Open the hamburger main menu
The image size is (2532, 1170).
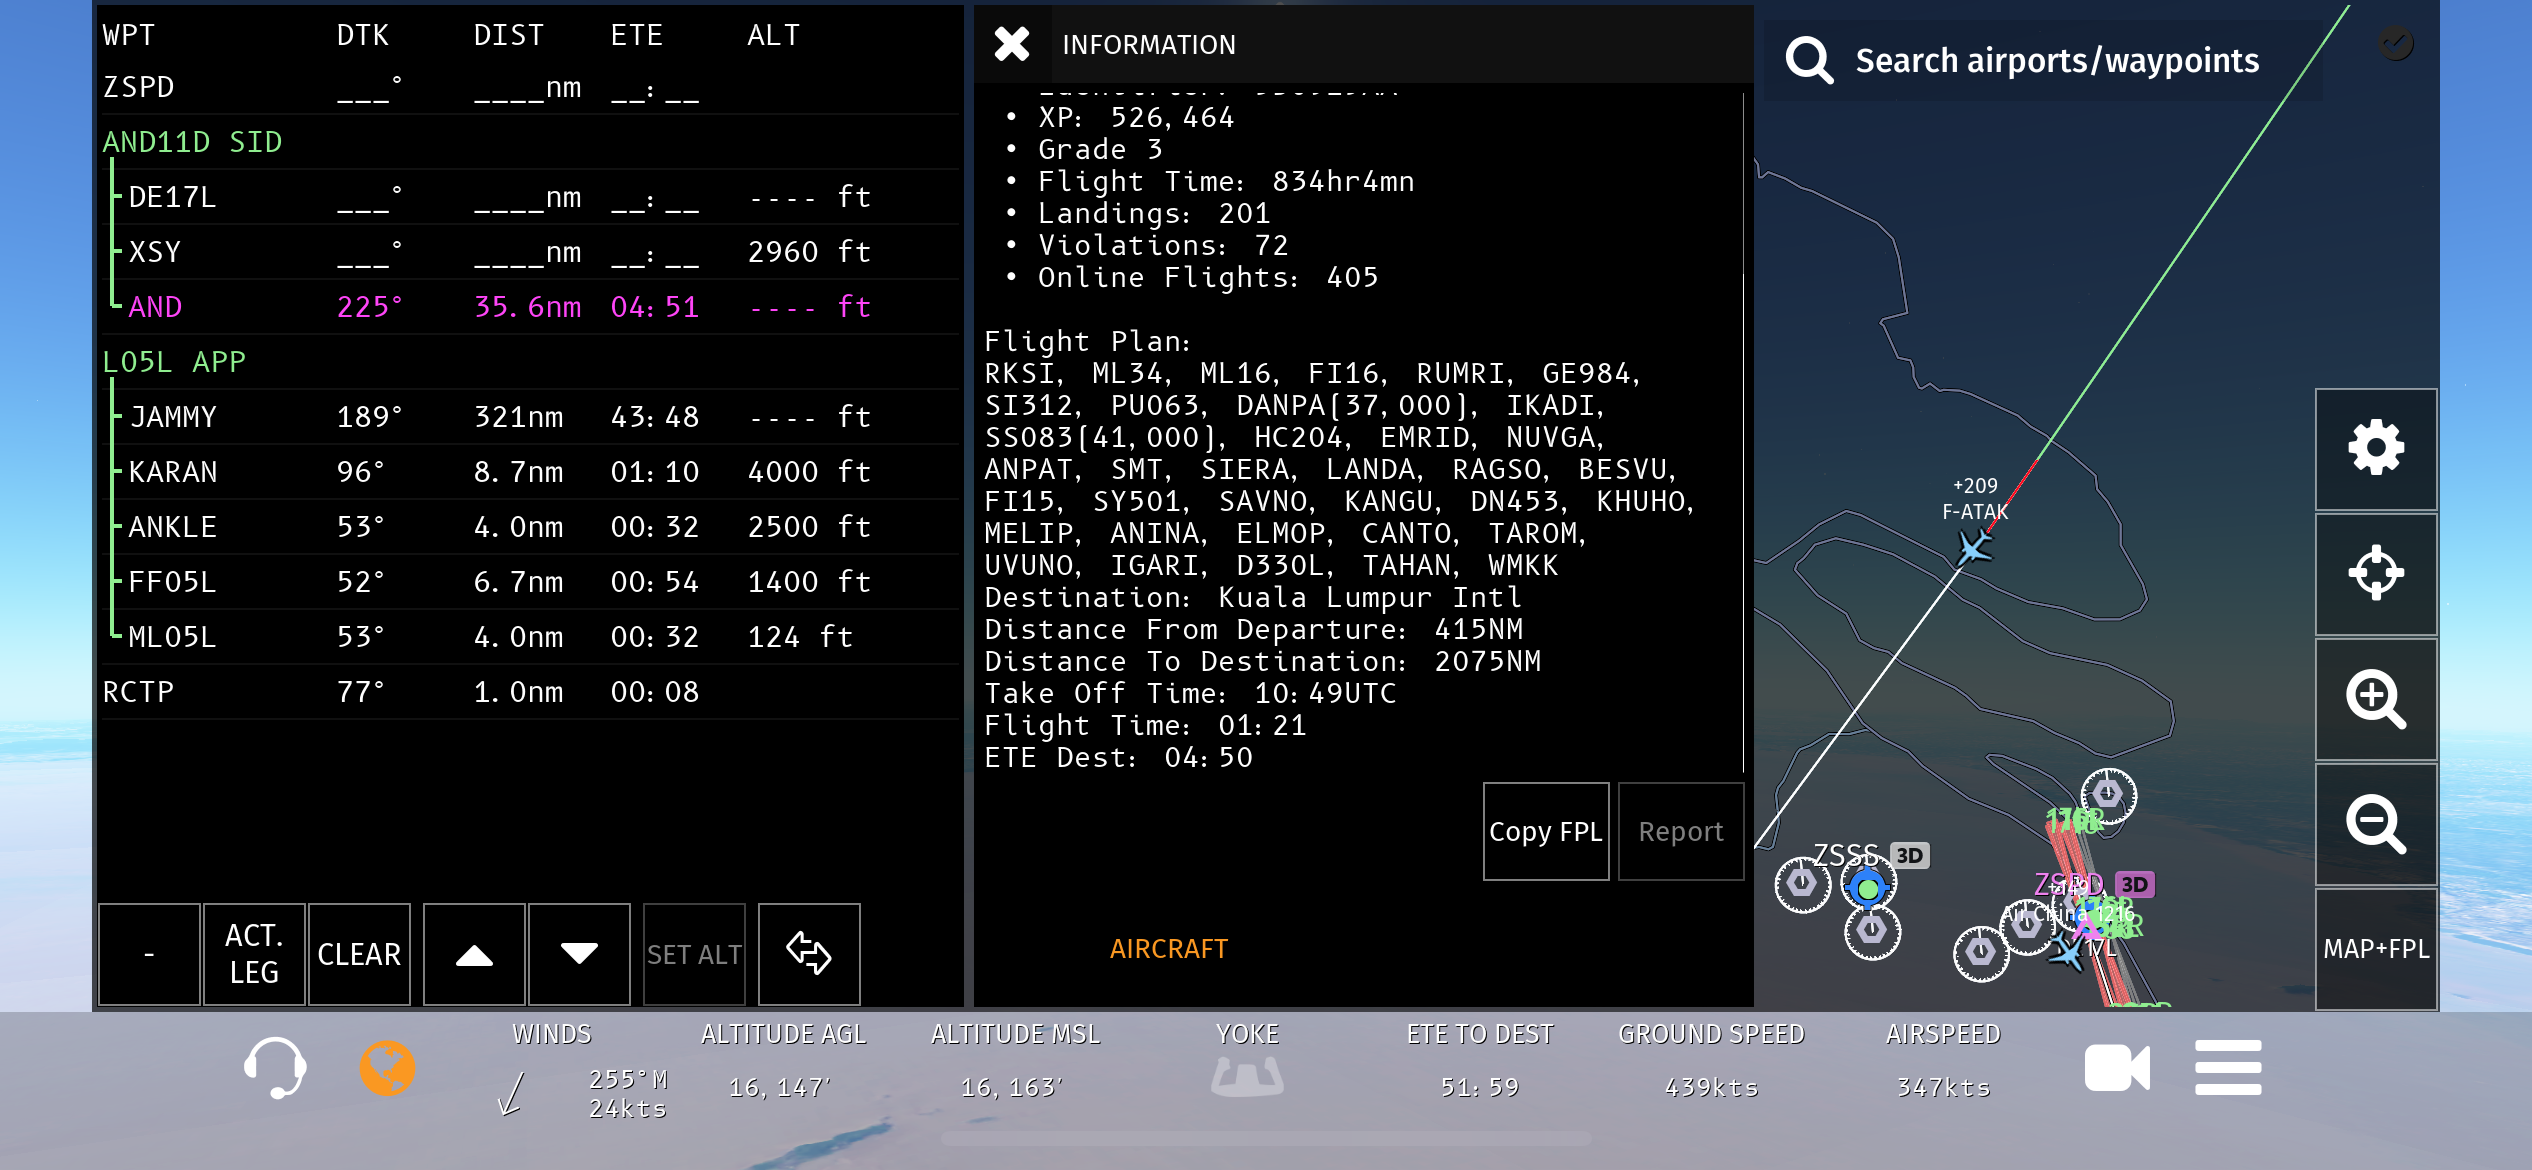(2227, 1068)
